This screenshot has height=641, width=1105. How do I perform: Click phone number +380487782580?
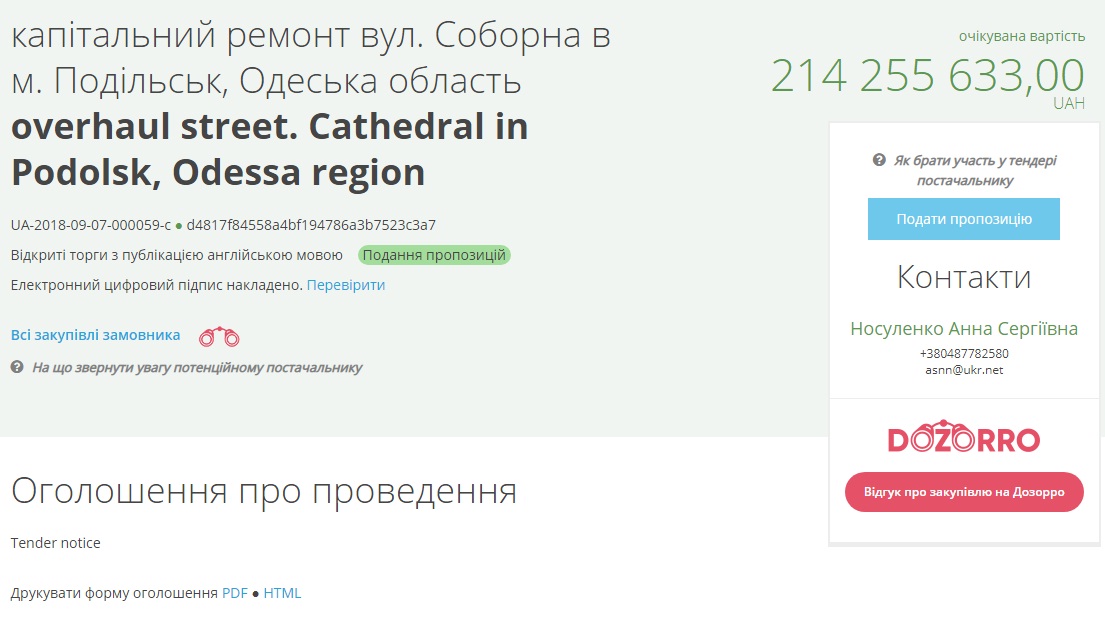click(964, 353)
